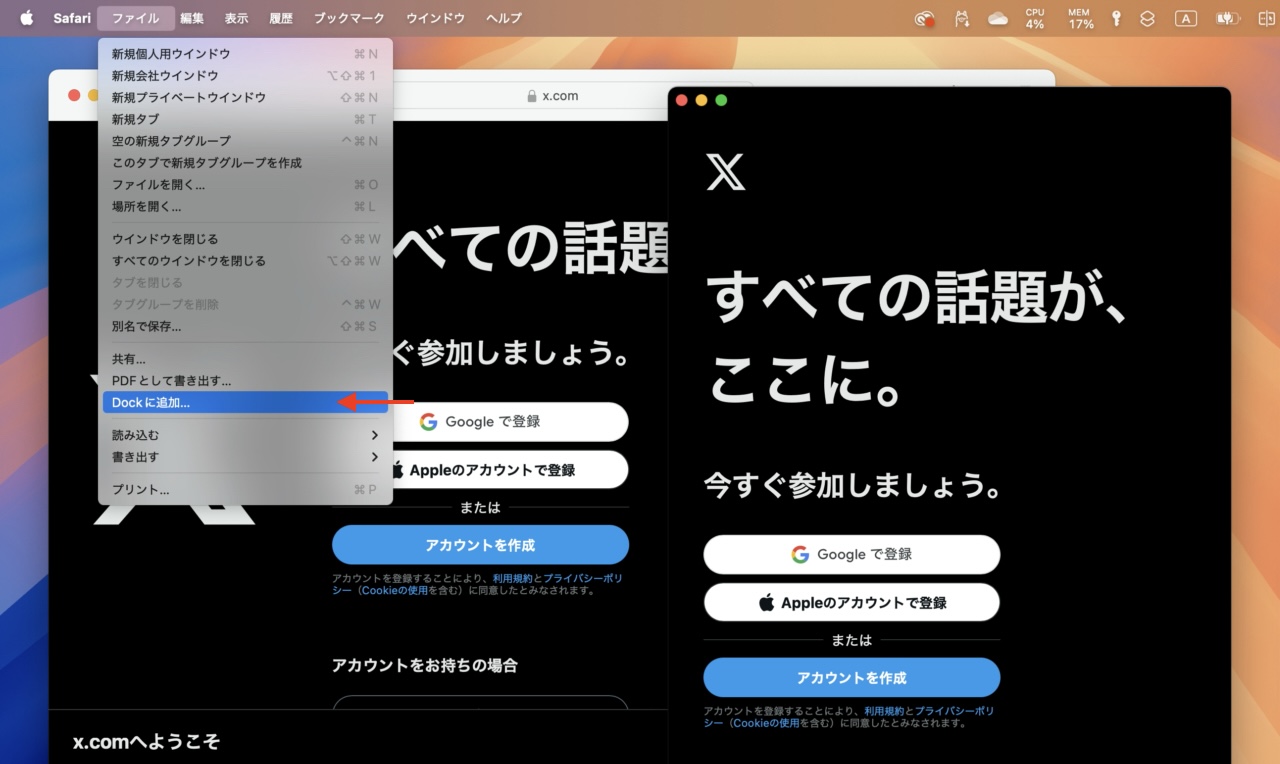
Task: Click the Apple logo in web app's register button
Action: pyautogui.click(x=766, y=602)
